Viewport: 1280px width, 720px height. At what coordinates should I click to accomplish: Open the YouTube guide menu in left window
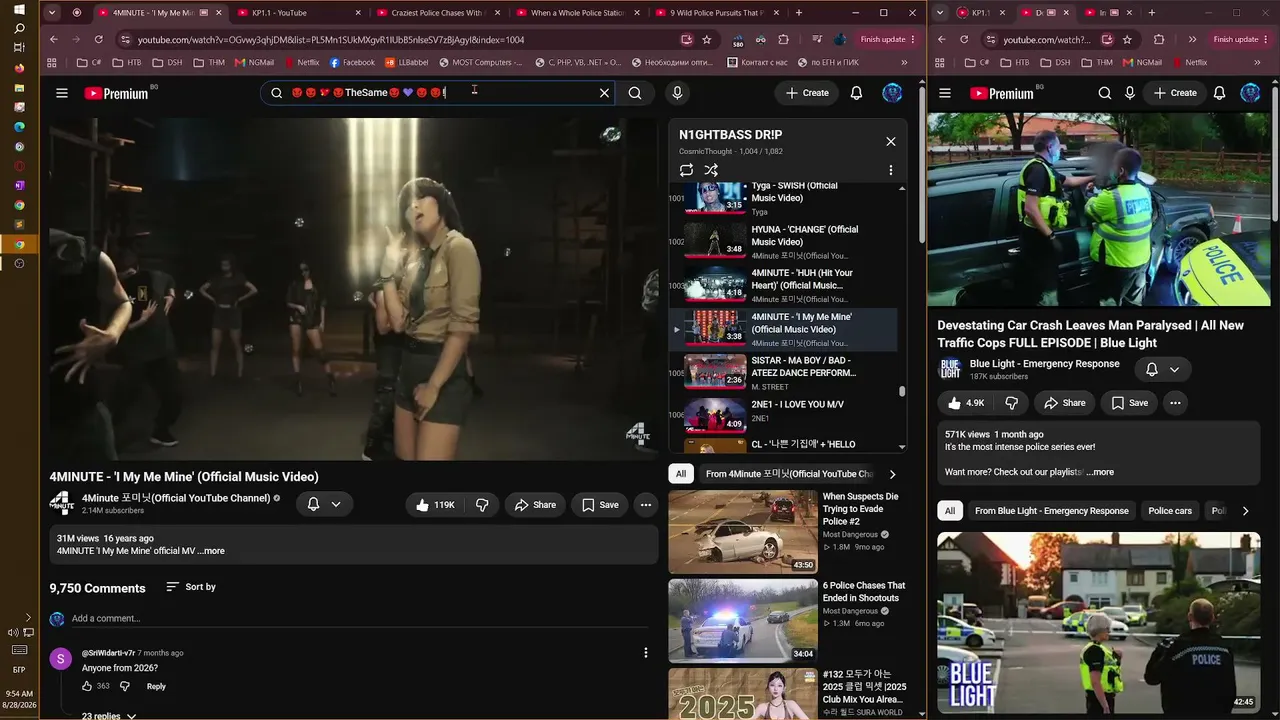(x=62, y=93)
